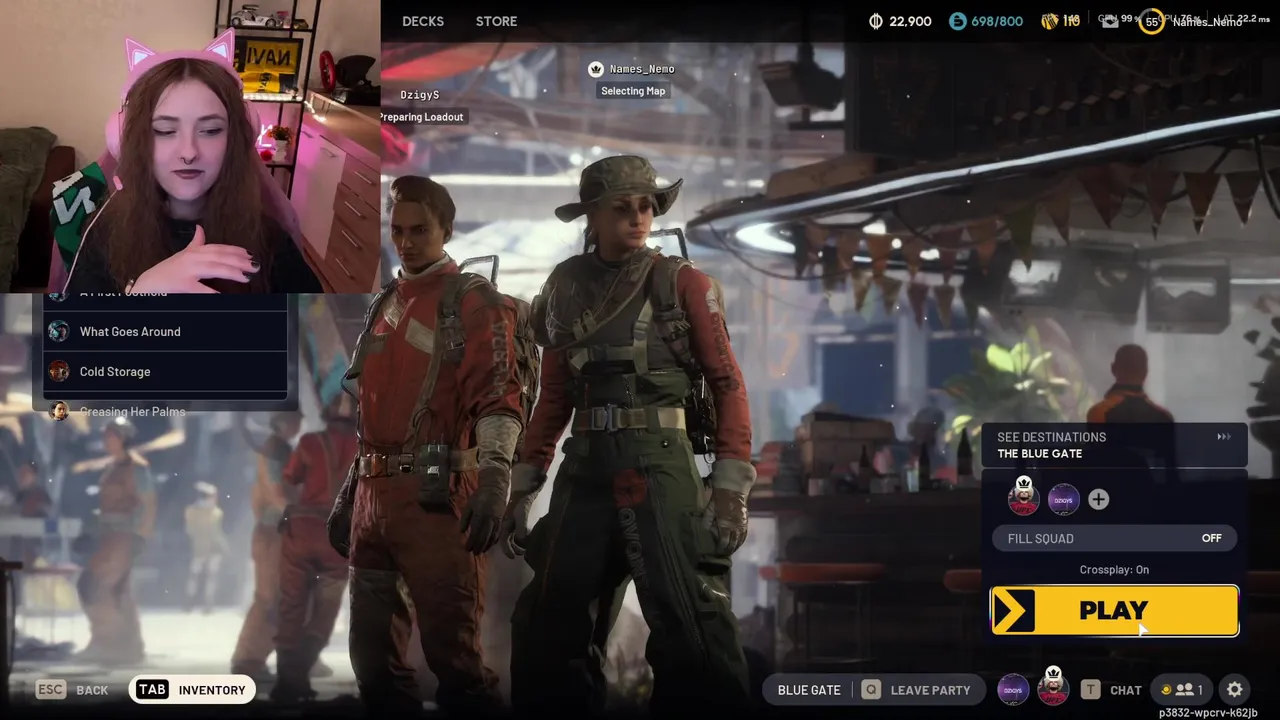Click the DzigyS player name label

coord(420,95)
